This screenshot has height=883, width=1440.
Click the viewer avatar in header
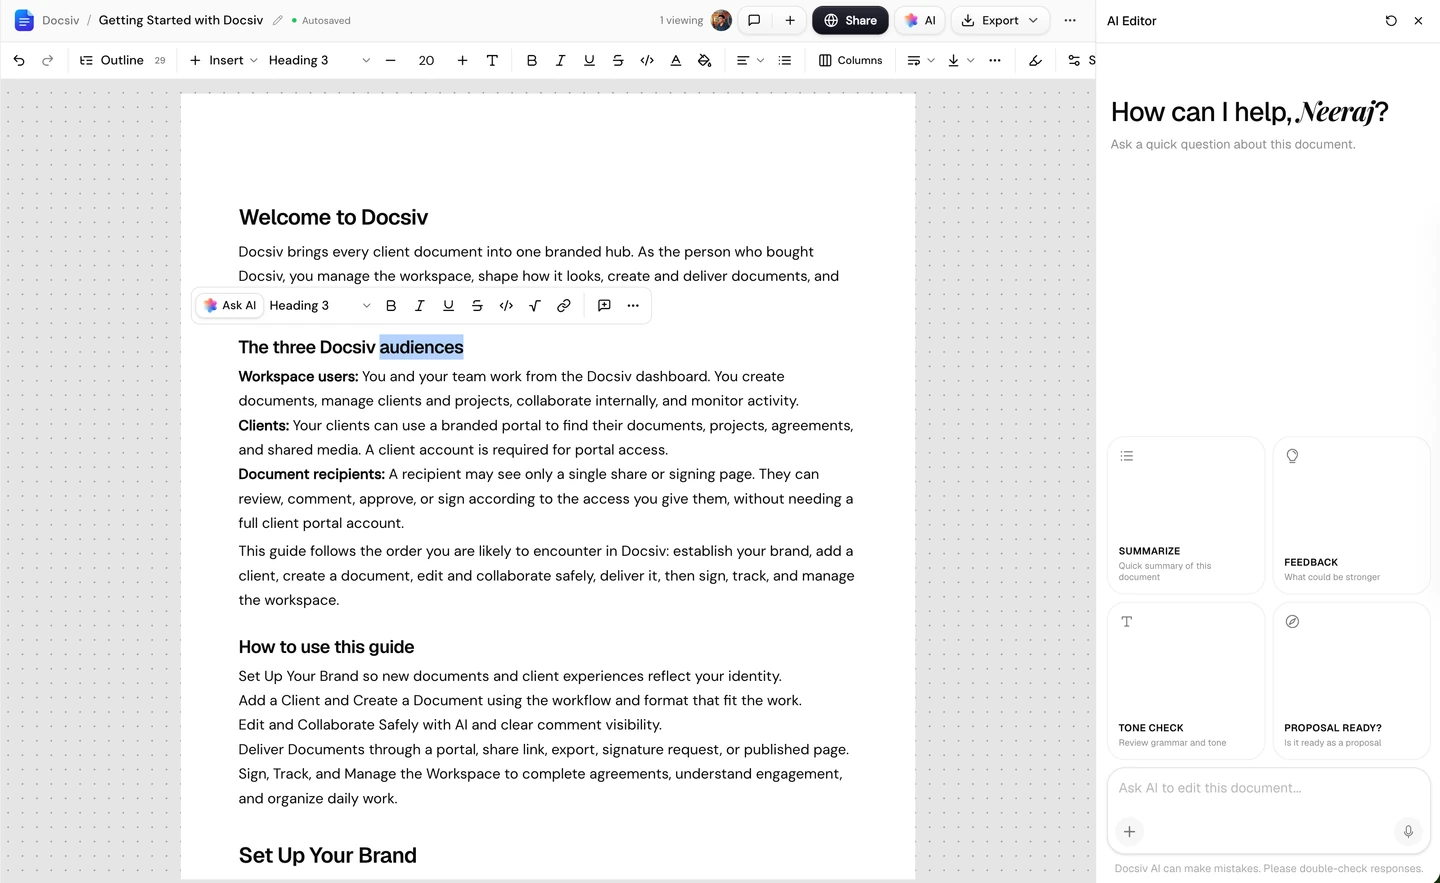[721, 20]
